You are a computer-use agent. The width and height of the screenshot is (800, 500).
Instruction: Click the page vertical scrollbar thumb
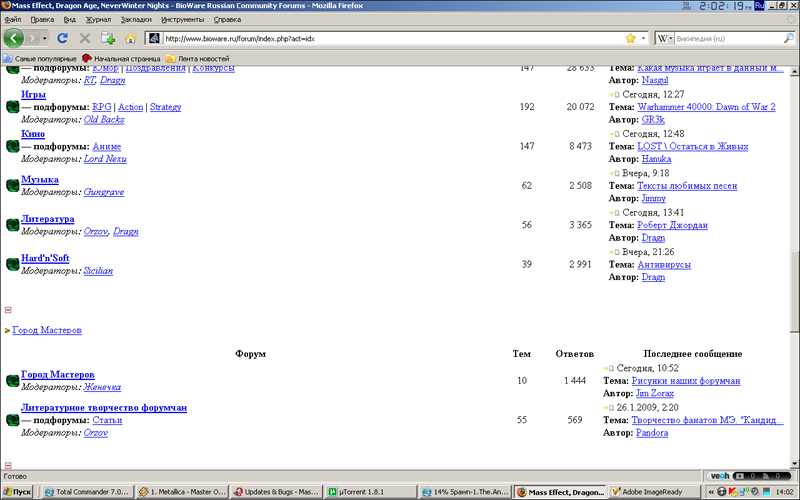click(794, 291)
